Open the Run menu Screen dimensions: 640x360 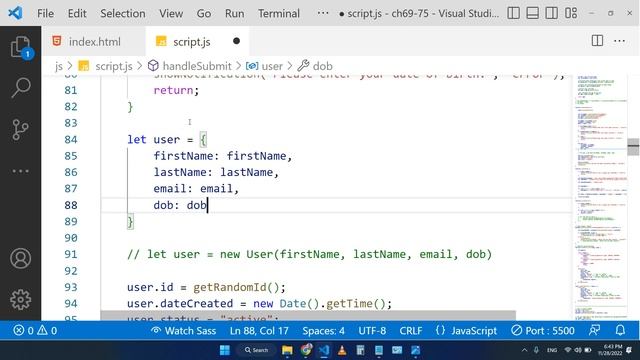[x=234, y=13]
